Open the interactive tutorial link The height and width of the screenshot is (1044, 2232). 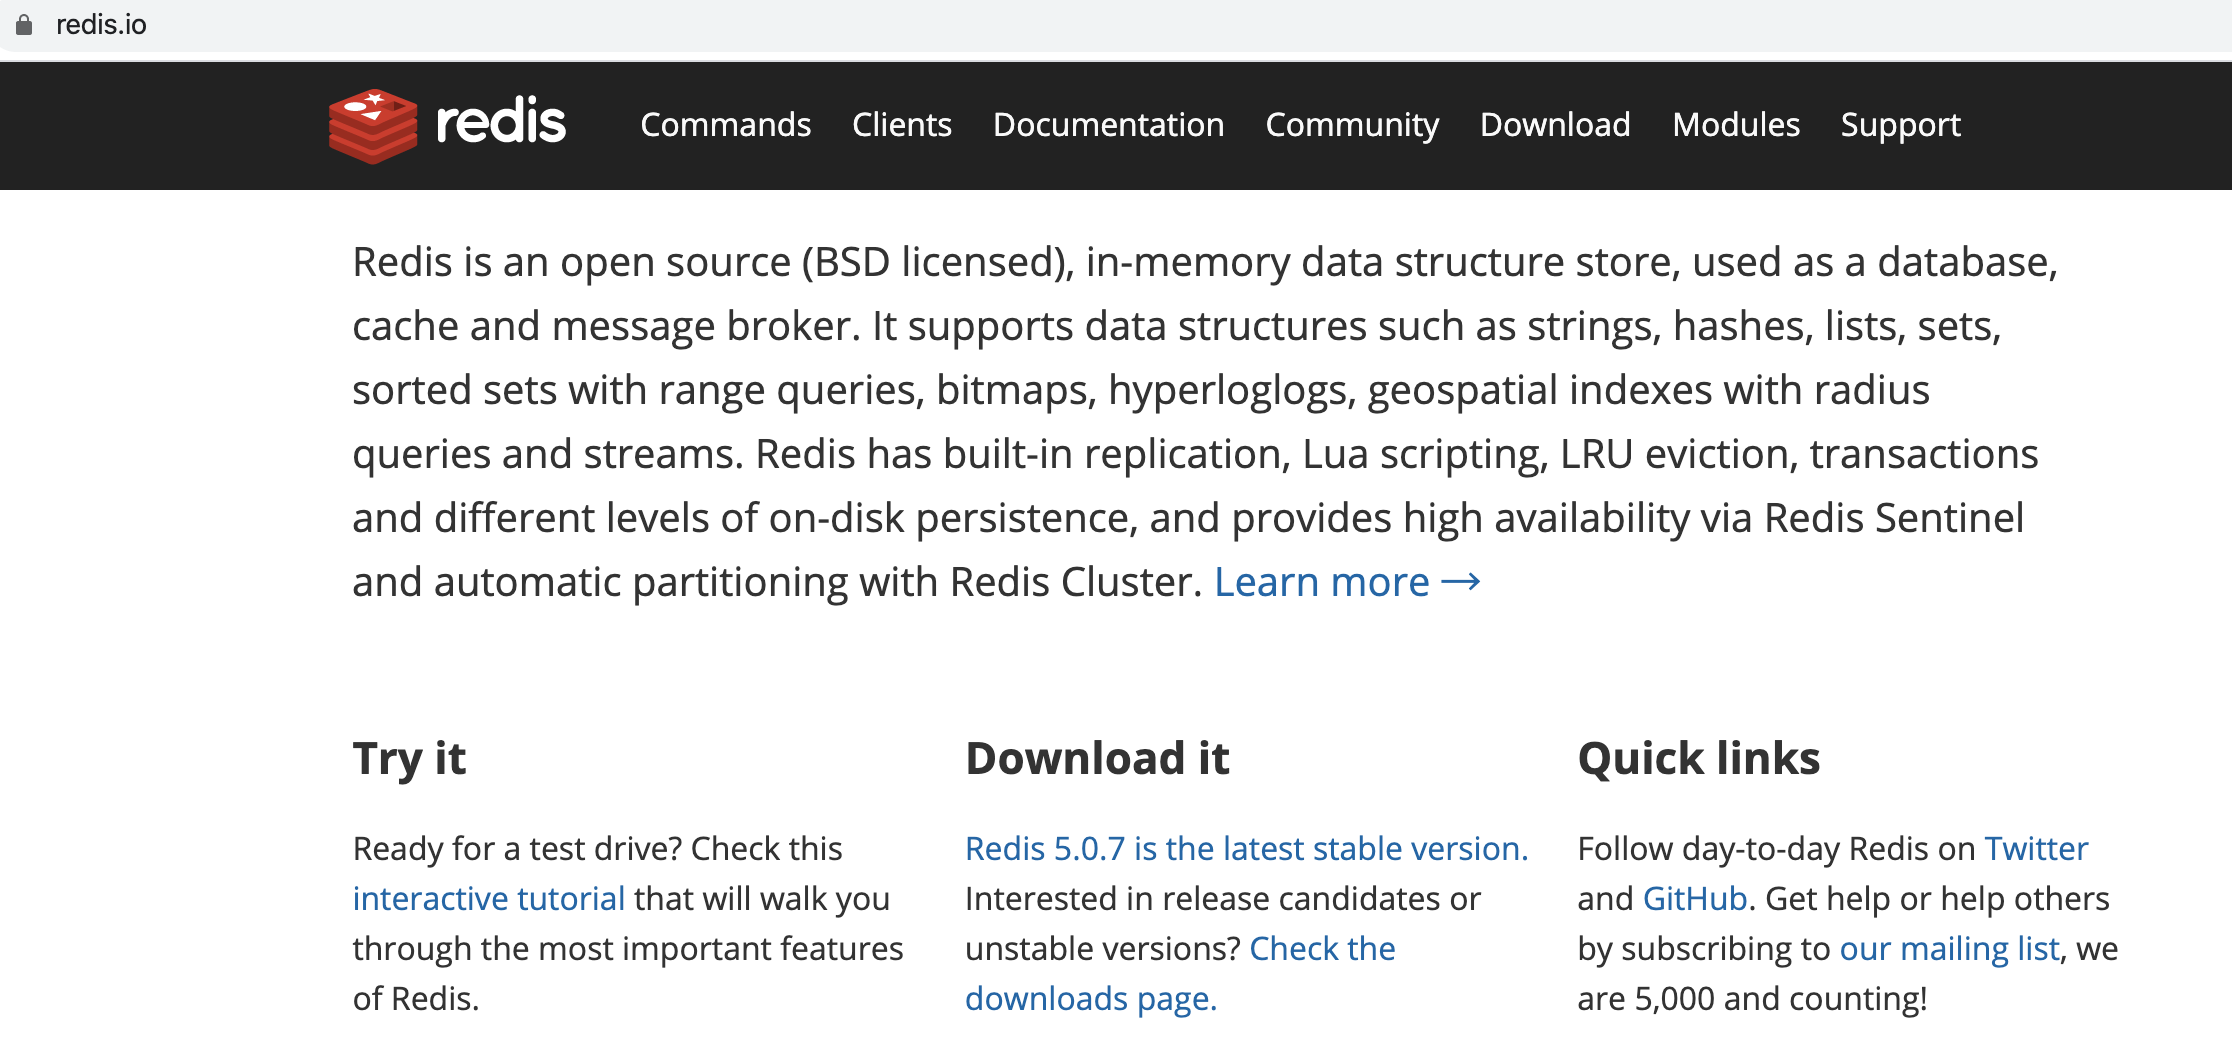489,899
